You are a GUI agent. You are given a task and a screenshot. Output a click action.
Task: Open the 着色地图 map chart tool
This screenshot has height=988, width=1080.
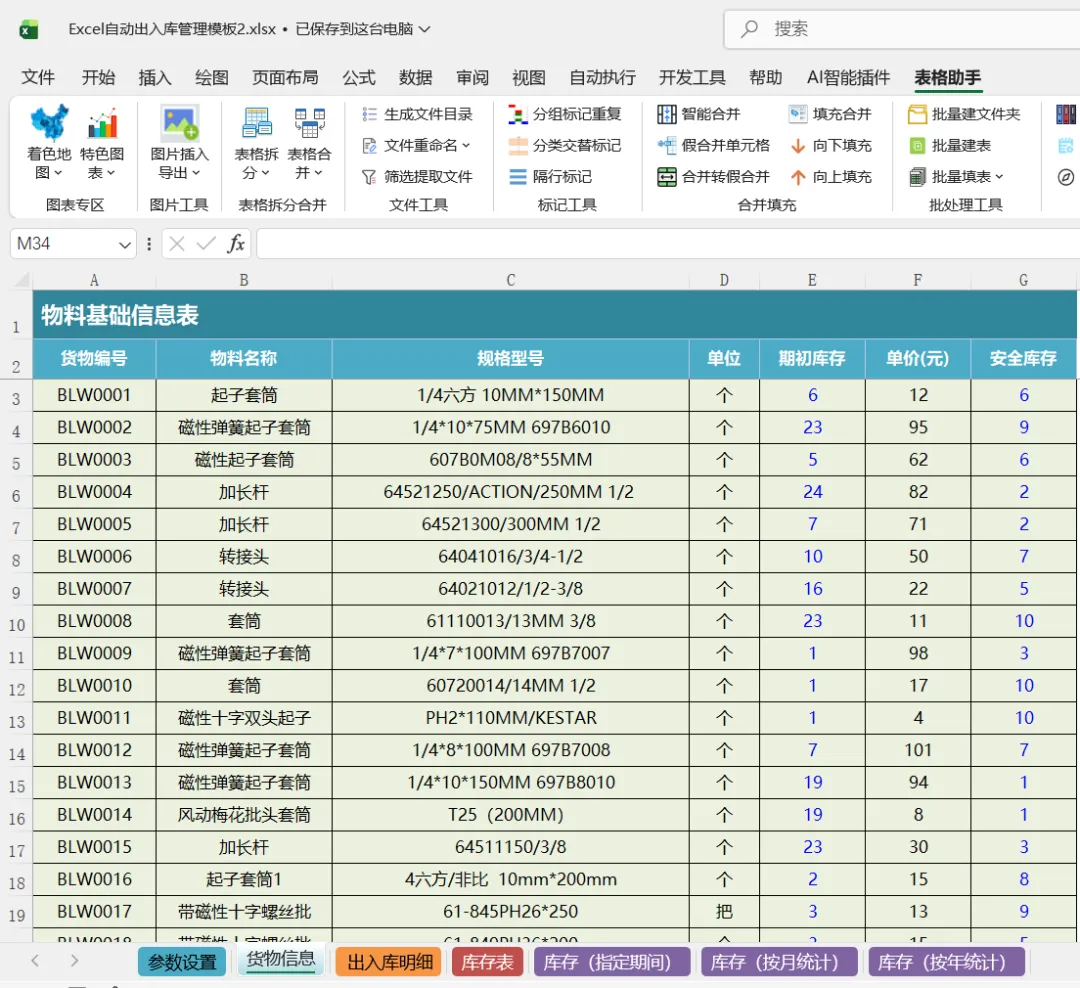coord(49,141)
